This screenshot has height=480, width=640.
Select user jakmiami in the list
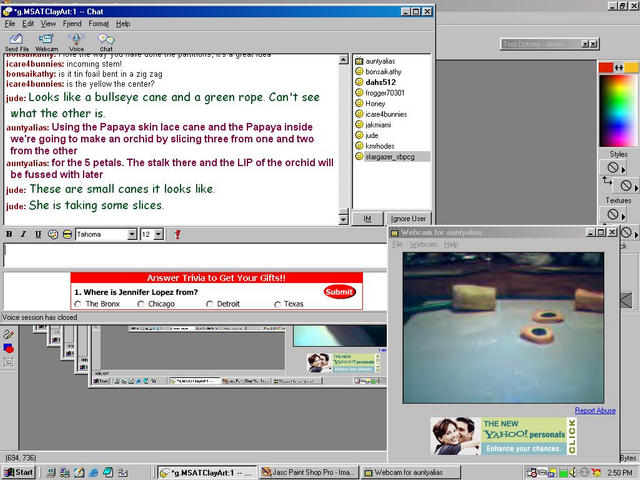pos(378,125)
